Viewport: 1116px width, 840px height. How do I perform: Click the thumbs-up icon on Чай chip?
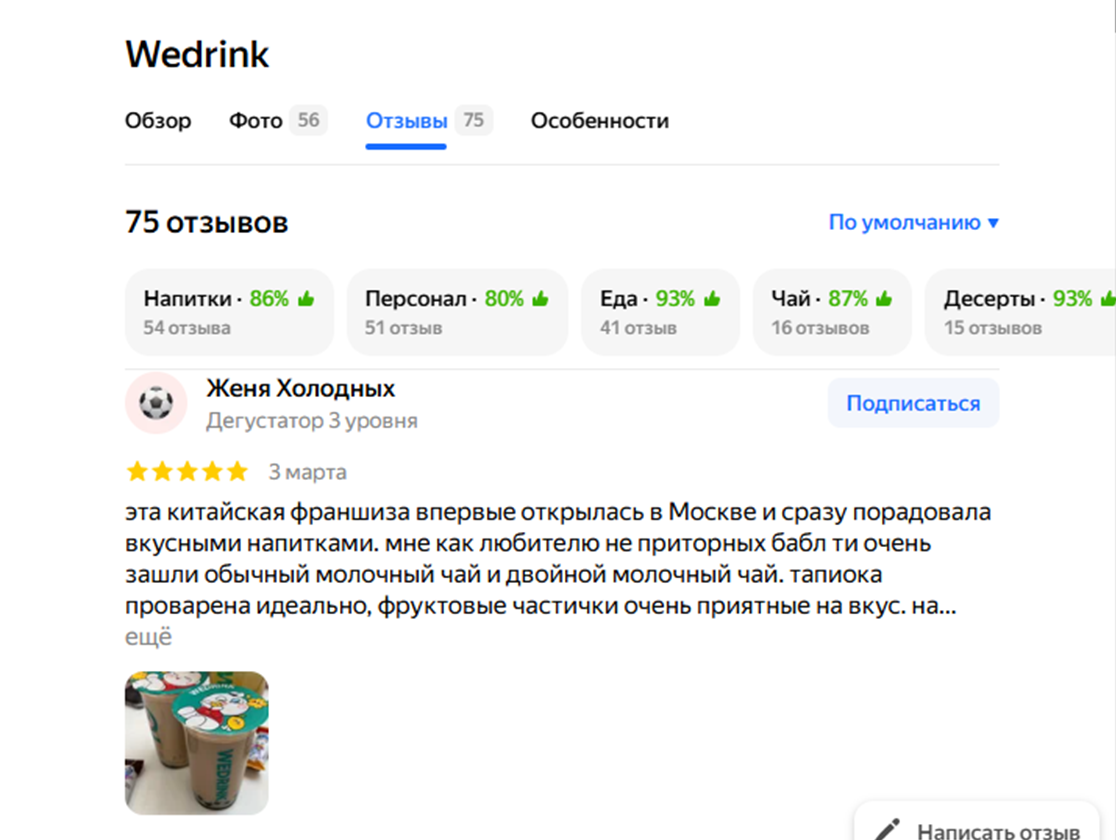[884, 298]
